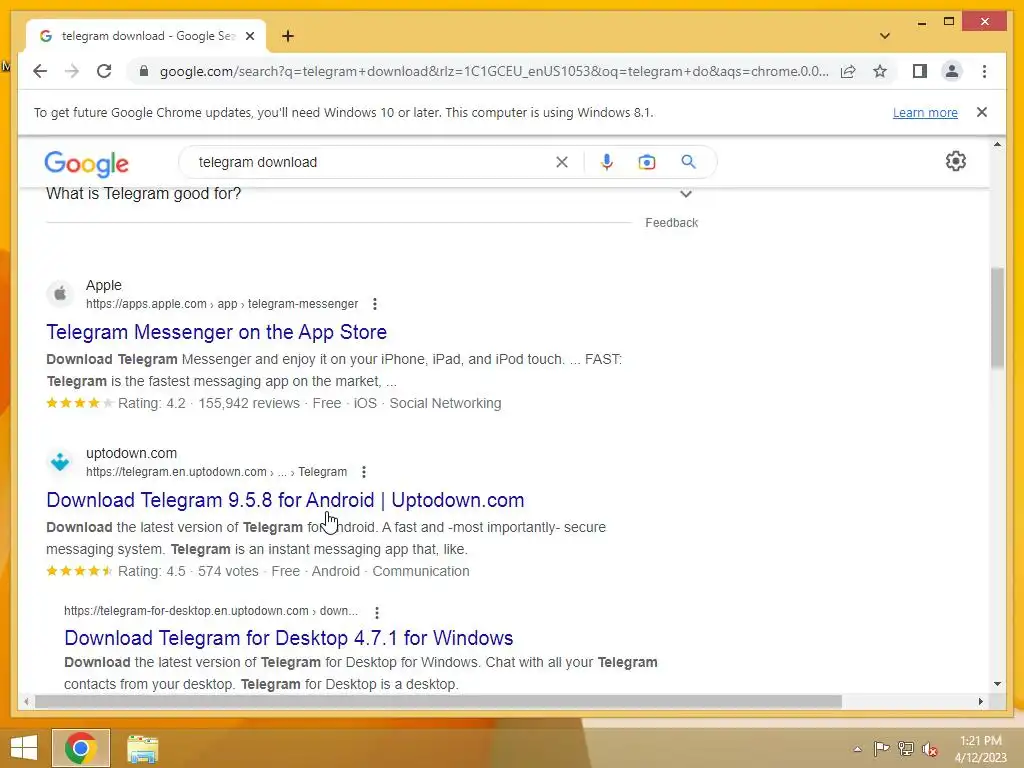Open the taskbar clock and date
The image size is (1024, 768).
pyautogui.click(x=981, y=749)
